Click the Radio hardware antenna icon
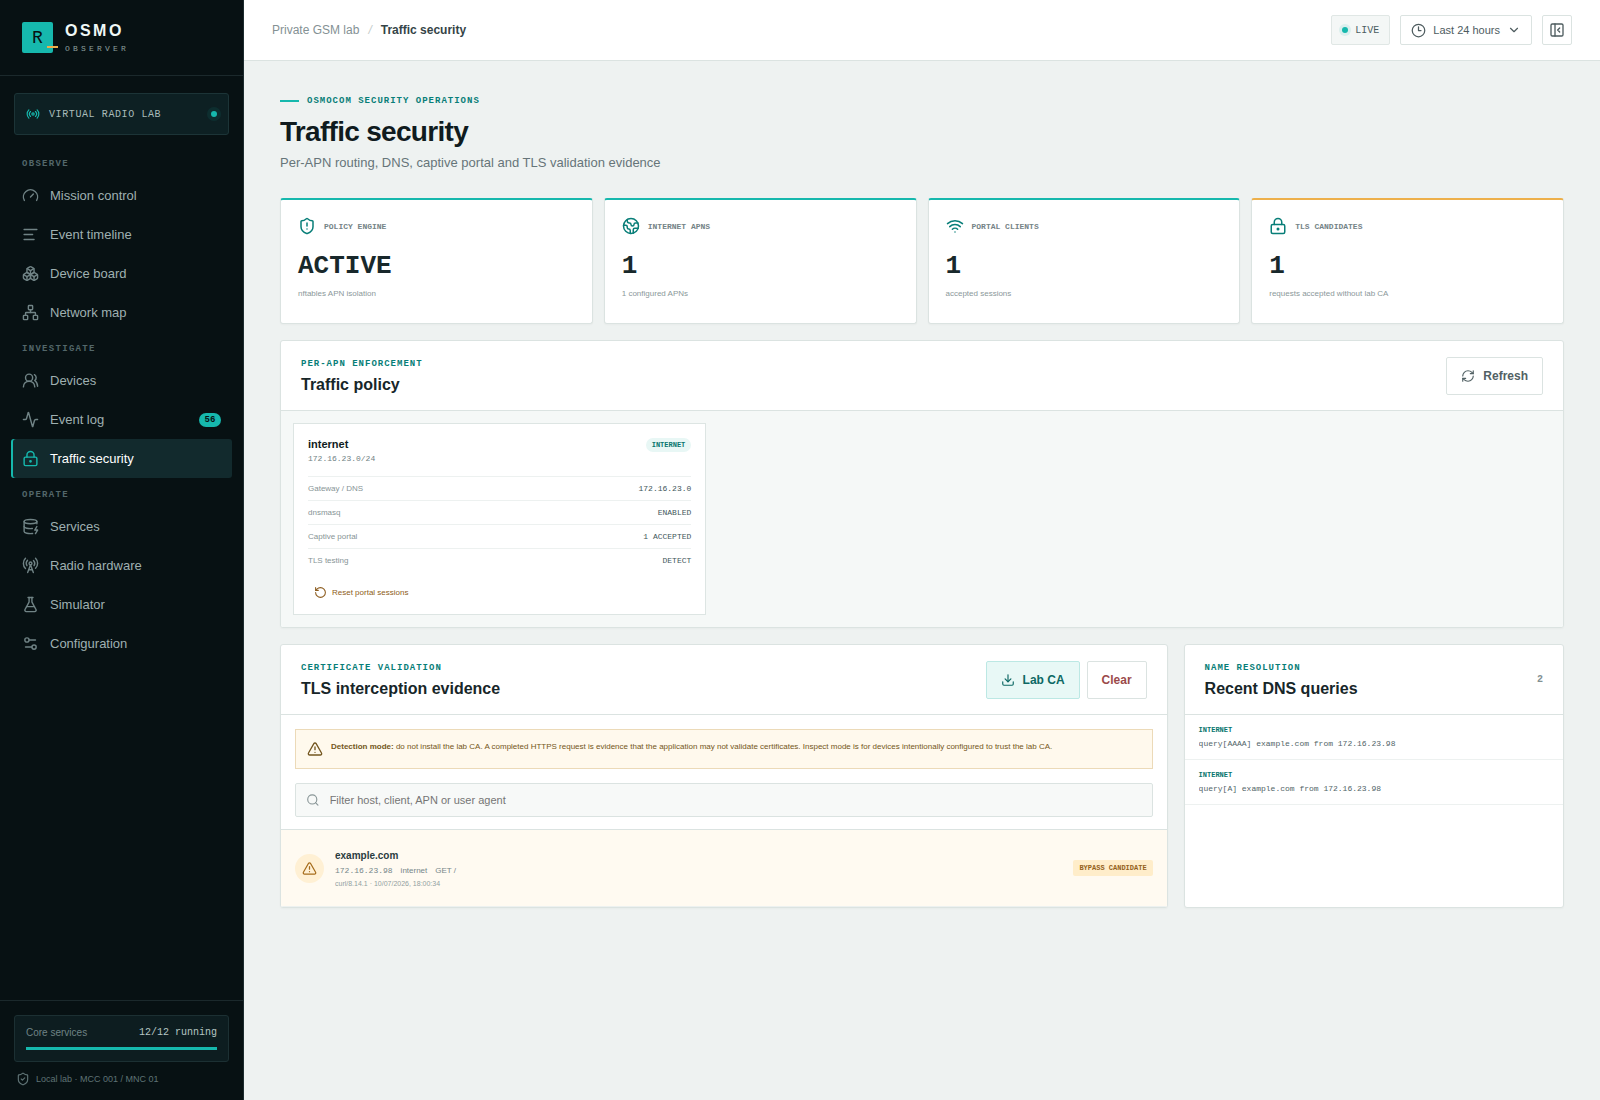1600x1100 pixels. (x=31, y=566)
